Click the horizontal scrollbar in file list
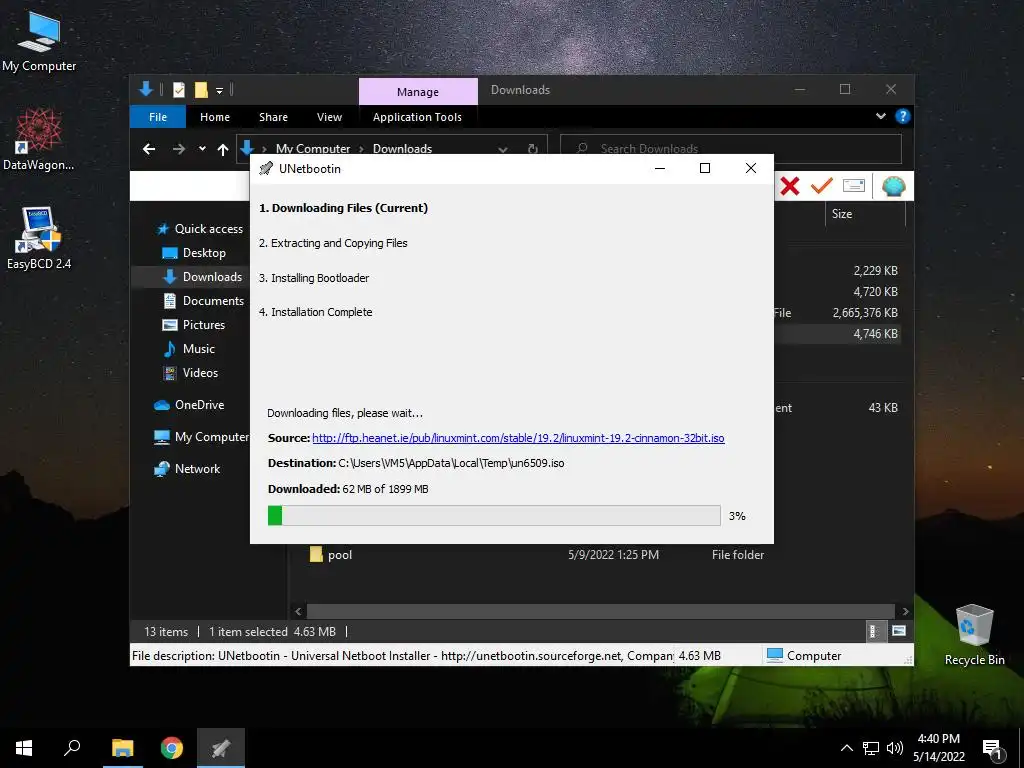The height and width of the screenshot is (768, 1024). click(600, 611)
